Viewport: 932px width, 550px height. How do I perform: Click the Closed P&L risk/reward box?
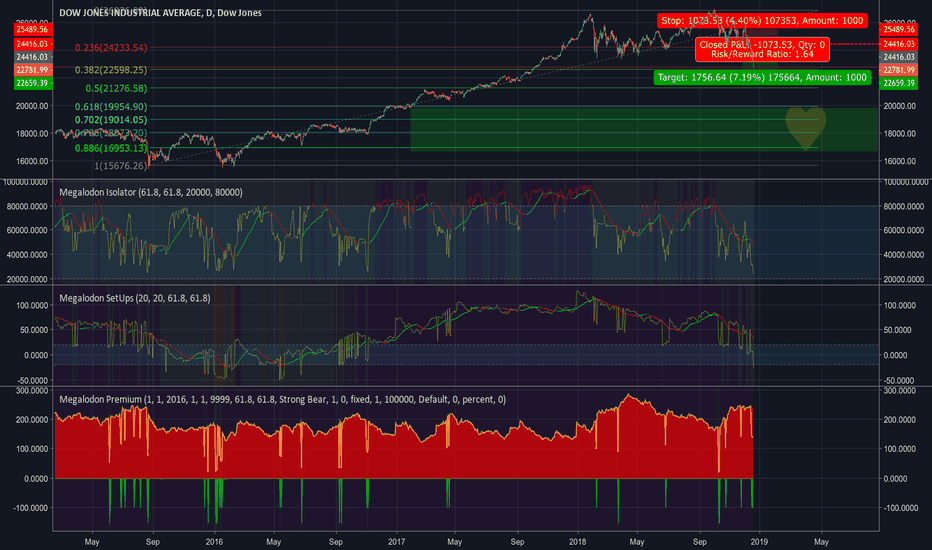pyautogui.click(x=762, y=49)
